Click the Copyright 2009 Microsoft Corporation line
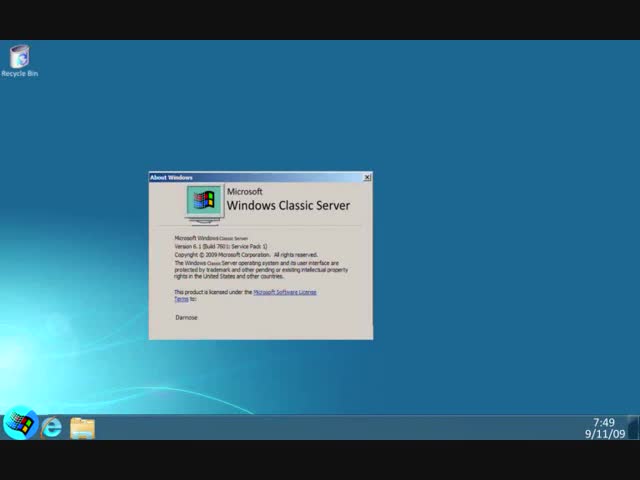 tap(246, 255)
